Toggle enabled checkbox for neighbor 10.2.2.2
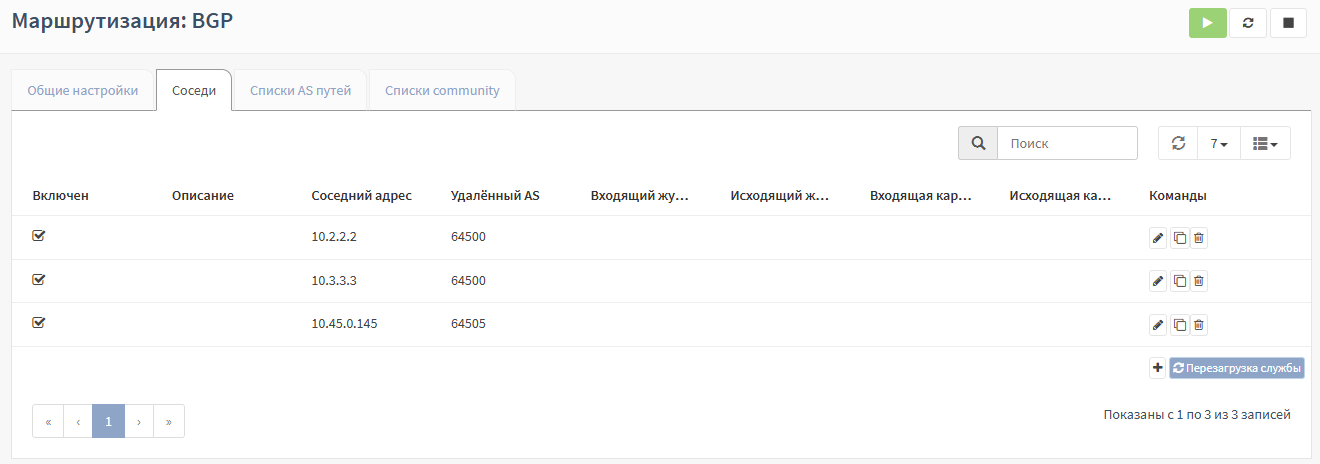This screenshot has height=464, width=1320. (39, 236)
